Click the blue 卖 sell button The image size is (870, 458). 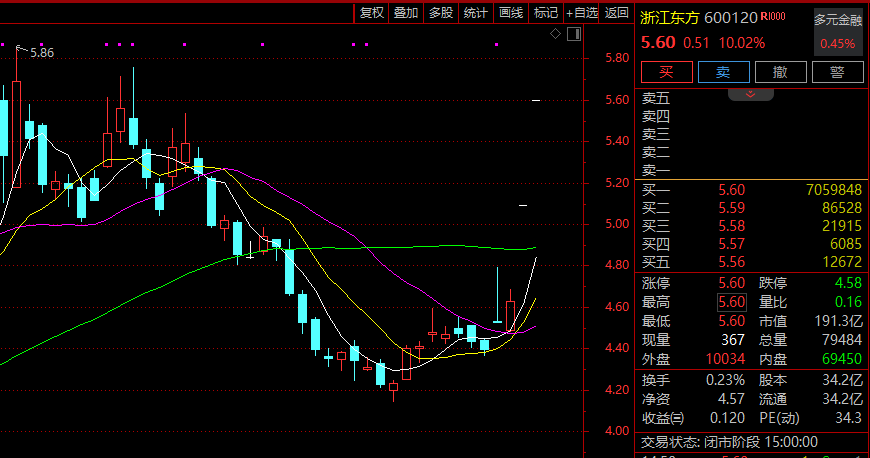pos(724,72)
